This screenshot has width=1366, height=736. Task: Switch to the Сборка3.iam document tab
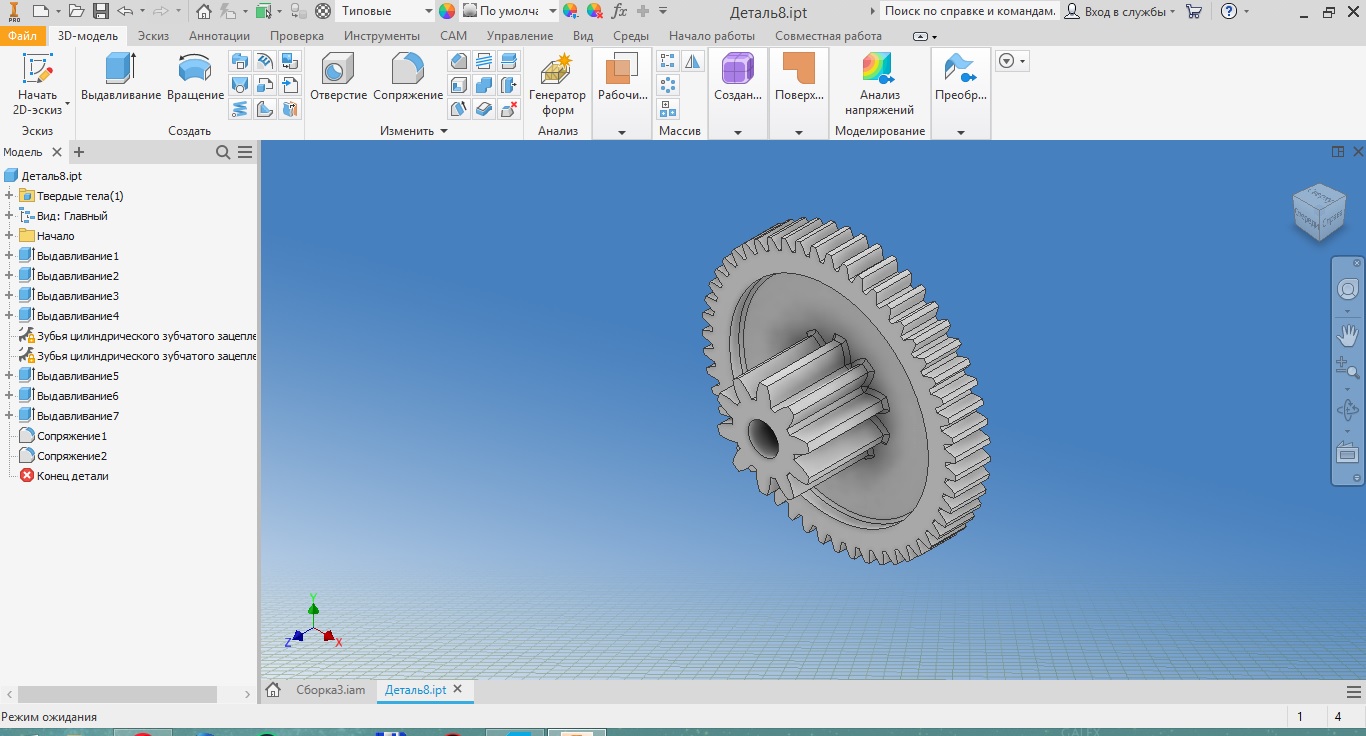(x=330, y=690)
